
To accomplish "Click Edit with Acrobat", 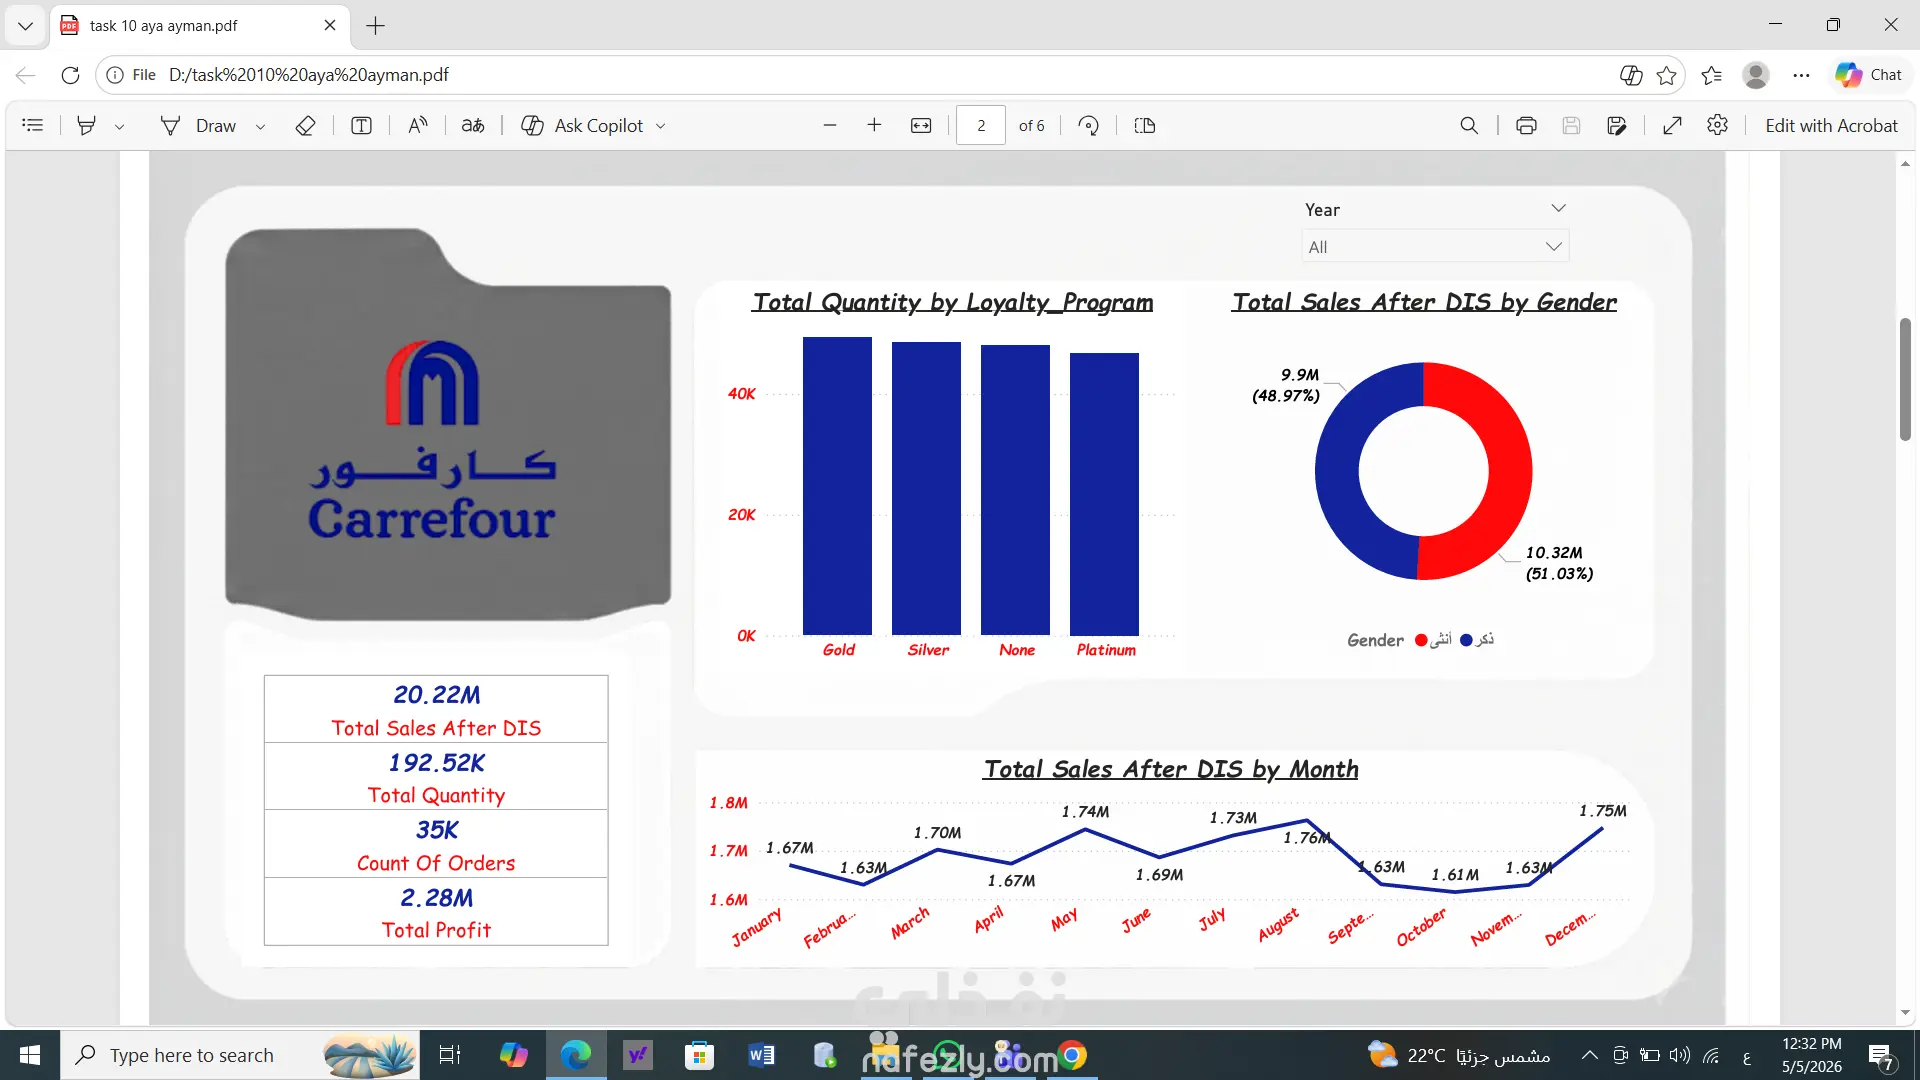I will tap(1831, 125).
